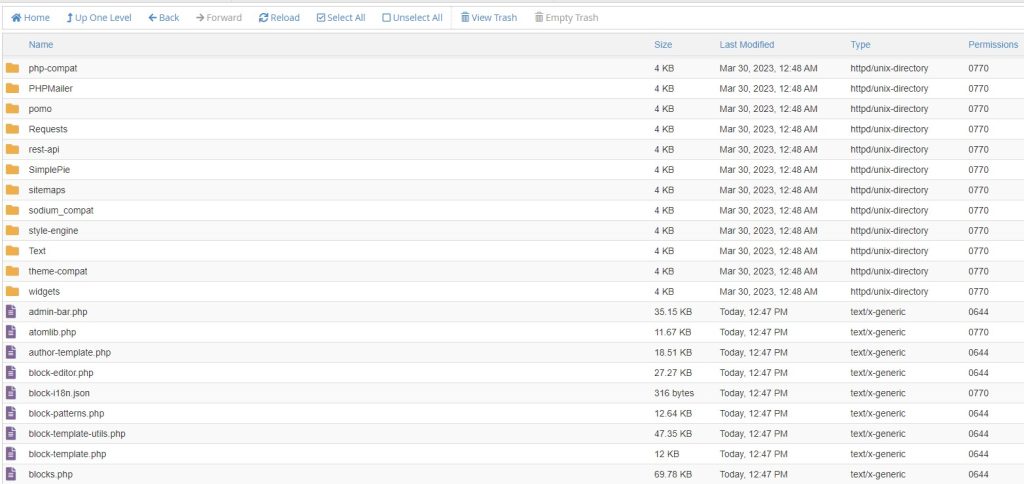Click 0770 permissions of atomlib.php
Screen dimensions: 1024x484
coord(978,332)
